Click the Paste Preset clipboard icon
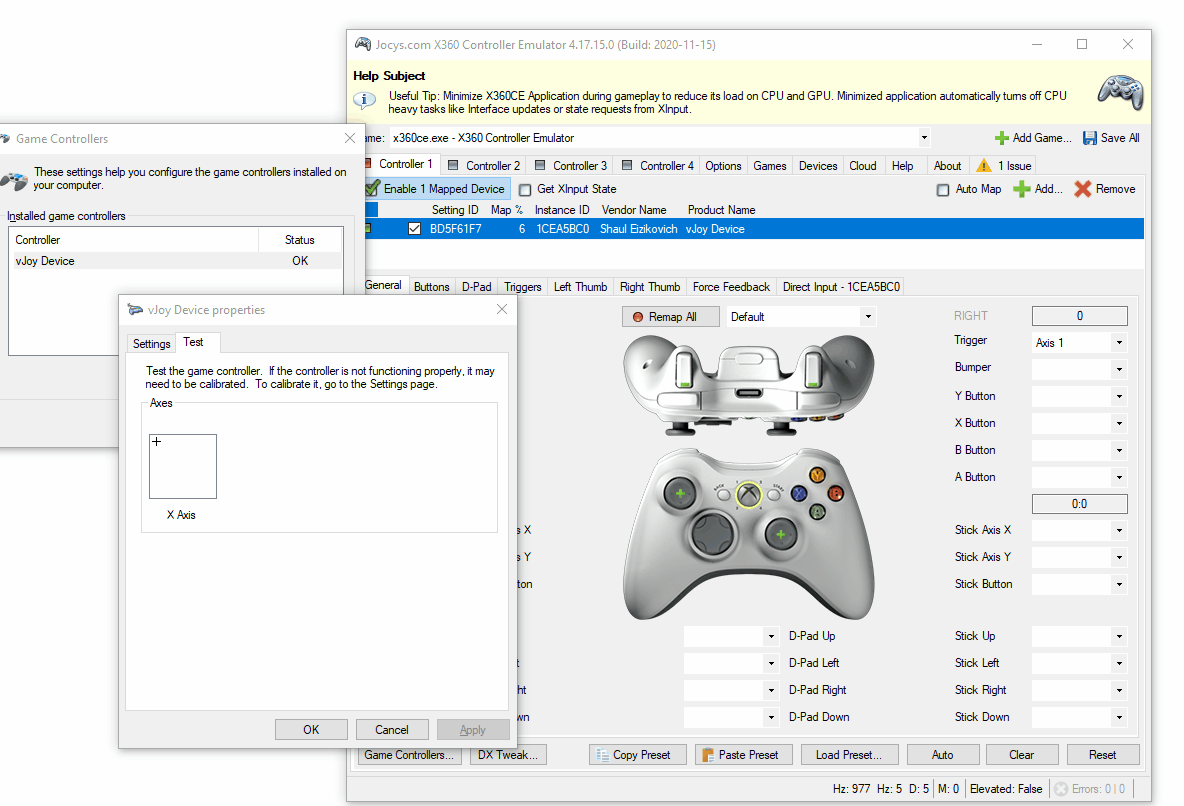The height and width of the screenshot is (806, 1184). tap(708, 755)
